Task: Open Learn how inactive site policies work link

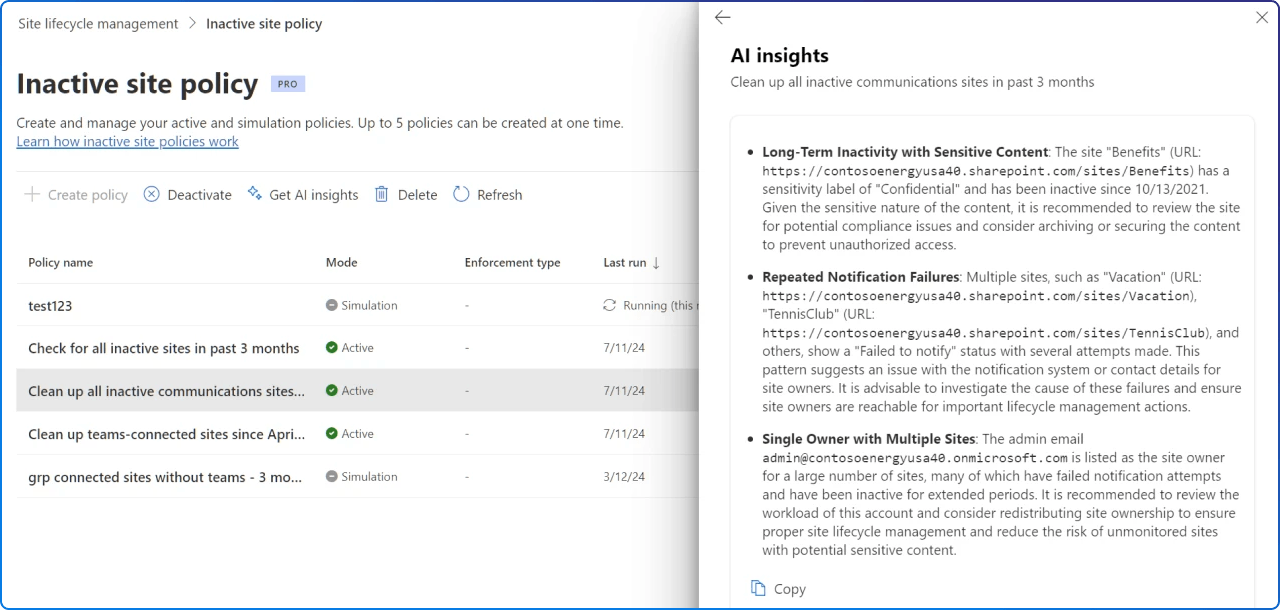Action: tap(127, 141)
